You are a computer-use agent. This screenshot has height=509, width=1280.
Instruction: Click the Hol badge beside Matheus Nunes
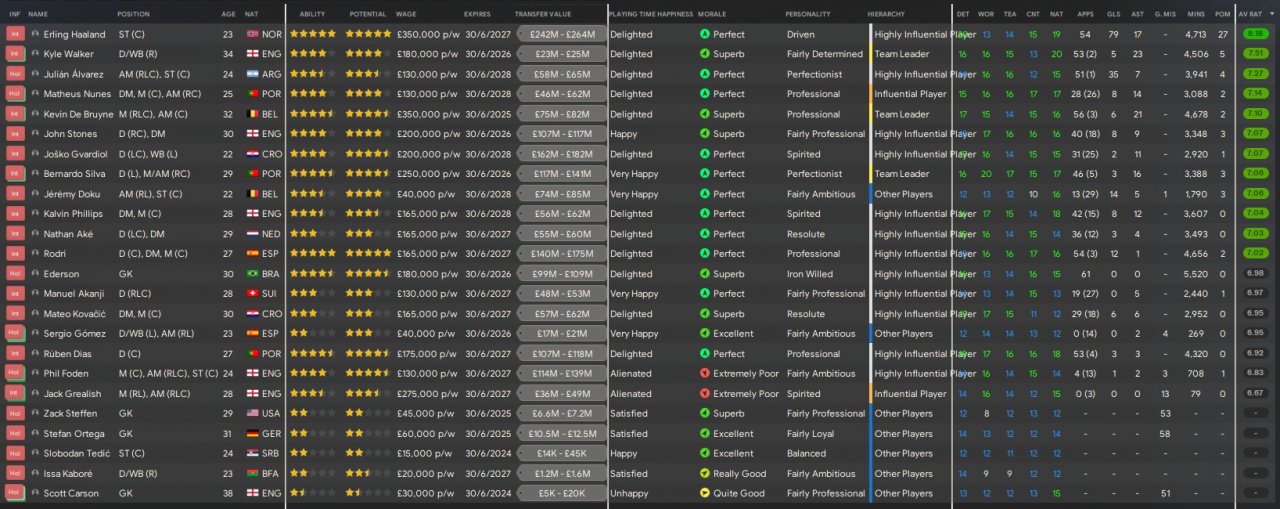click(15, 94)
